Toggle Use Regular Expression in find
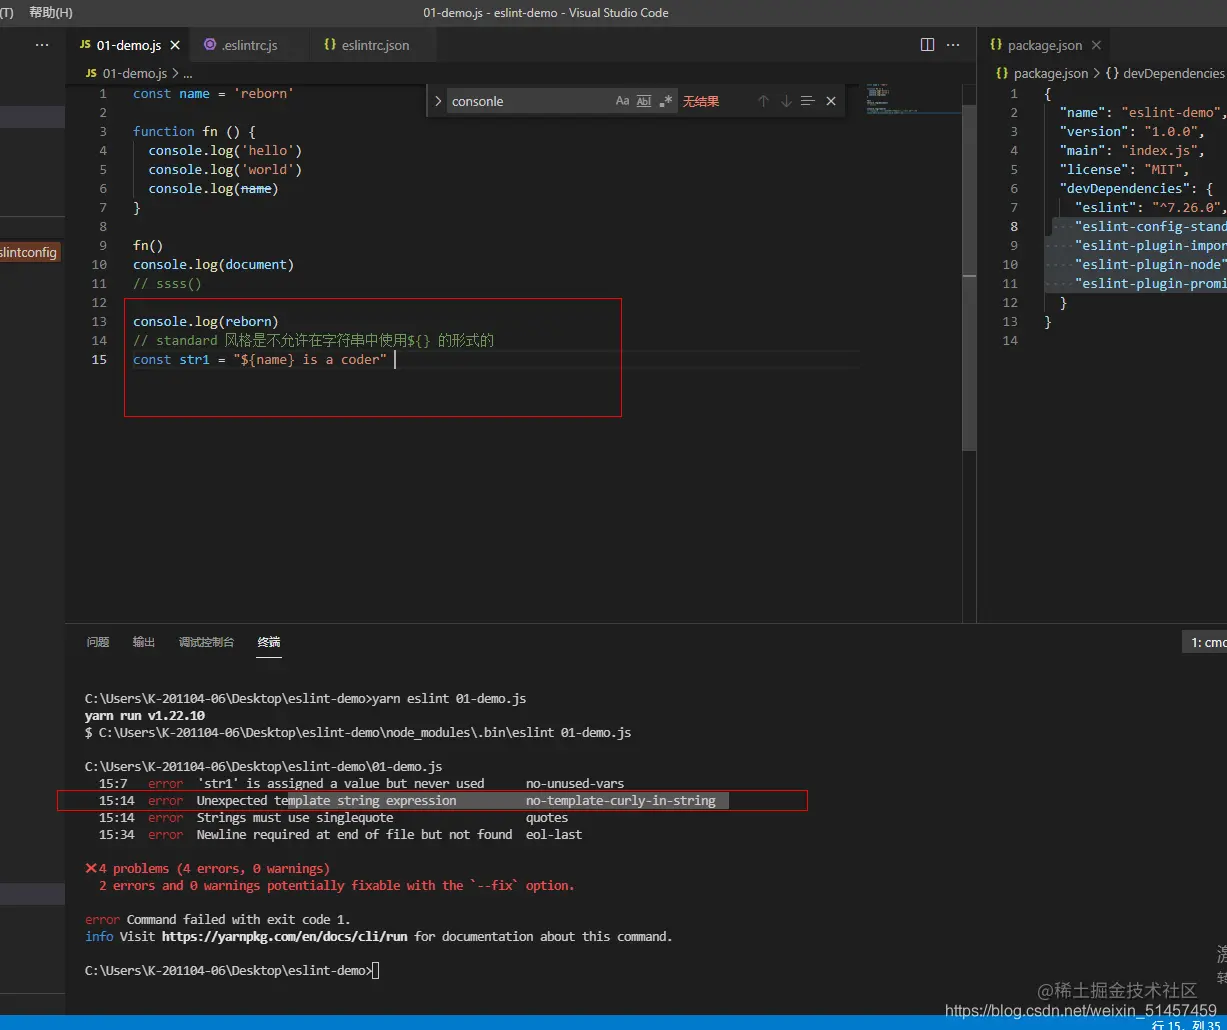The height and width of the screenshot is (1030, 1227). pos(666,101)
